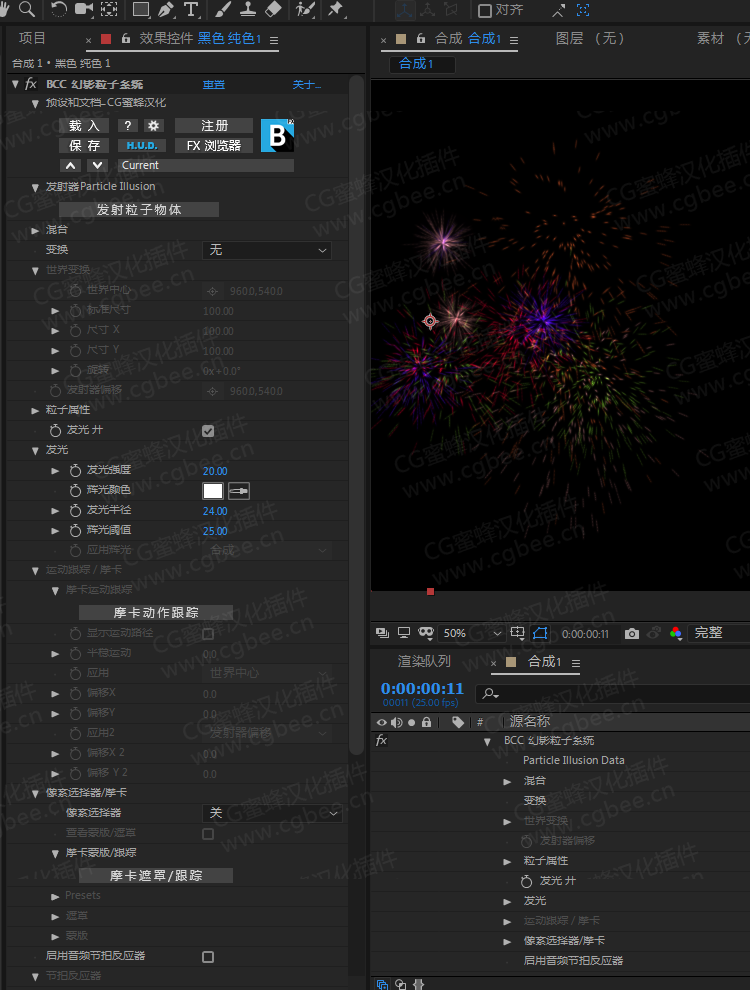Select the Eraser tool
The image size is (750, 990).
274,10
